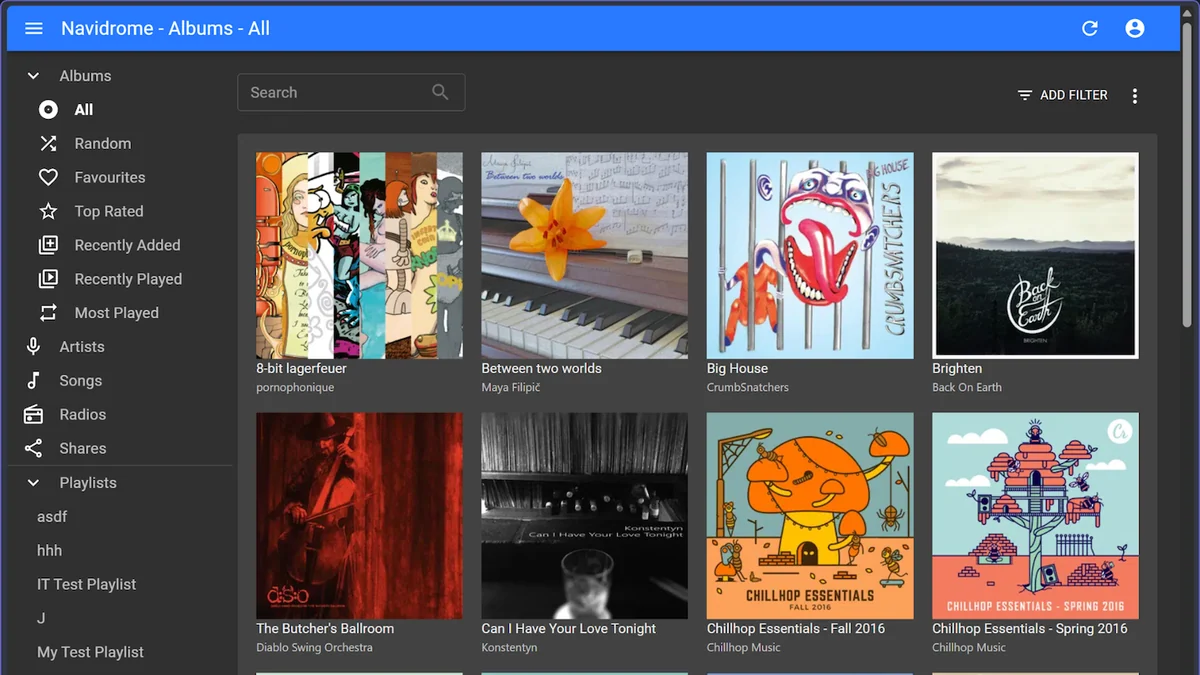Collapse the Albums section chevron

click(x=33, y=76)
